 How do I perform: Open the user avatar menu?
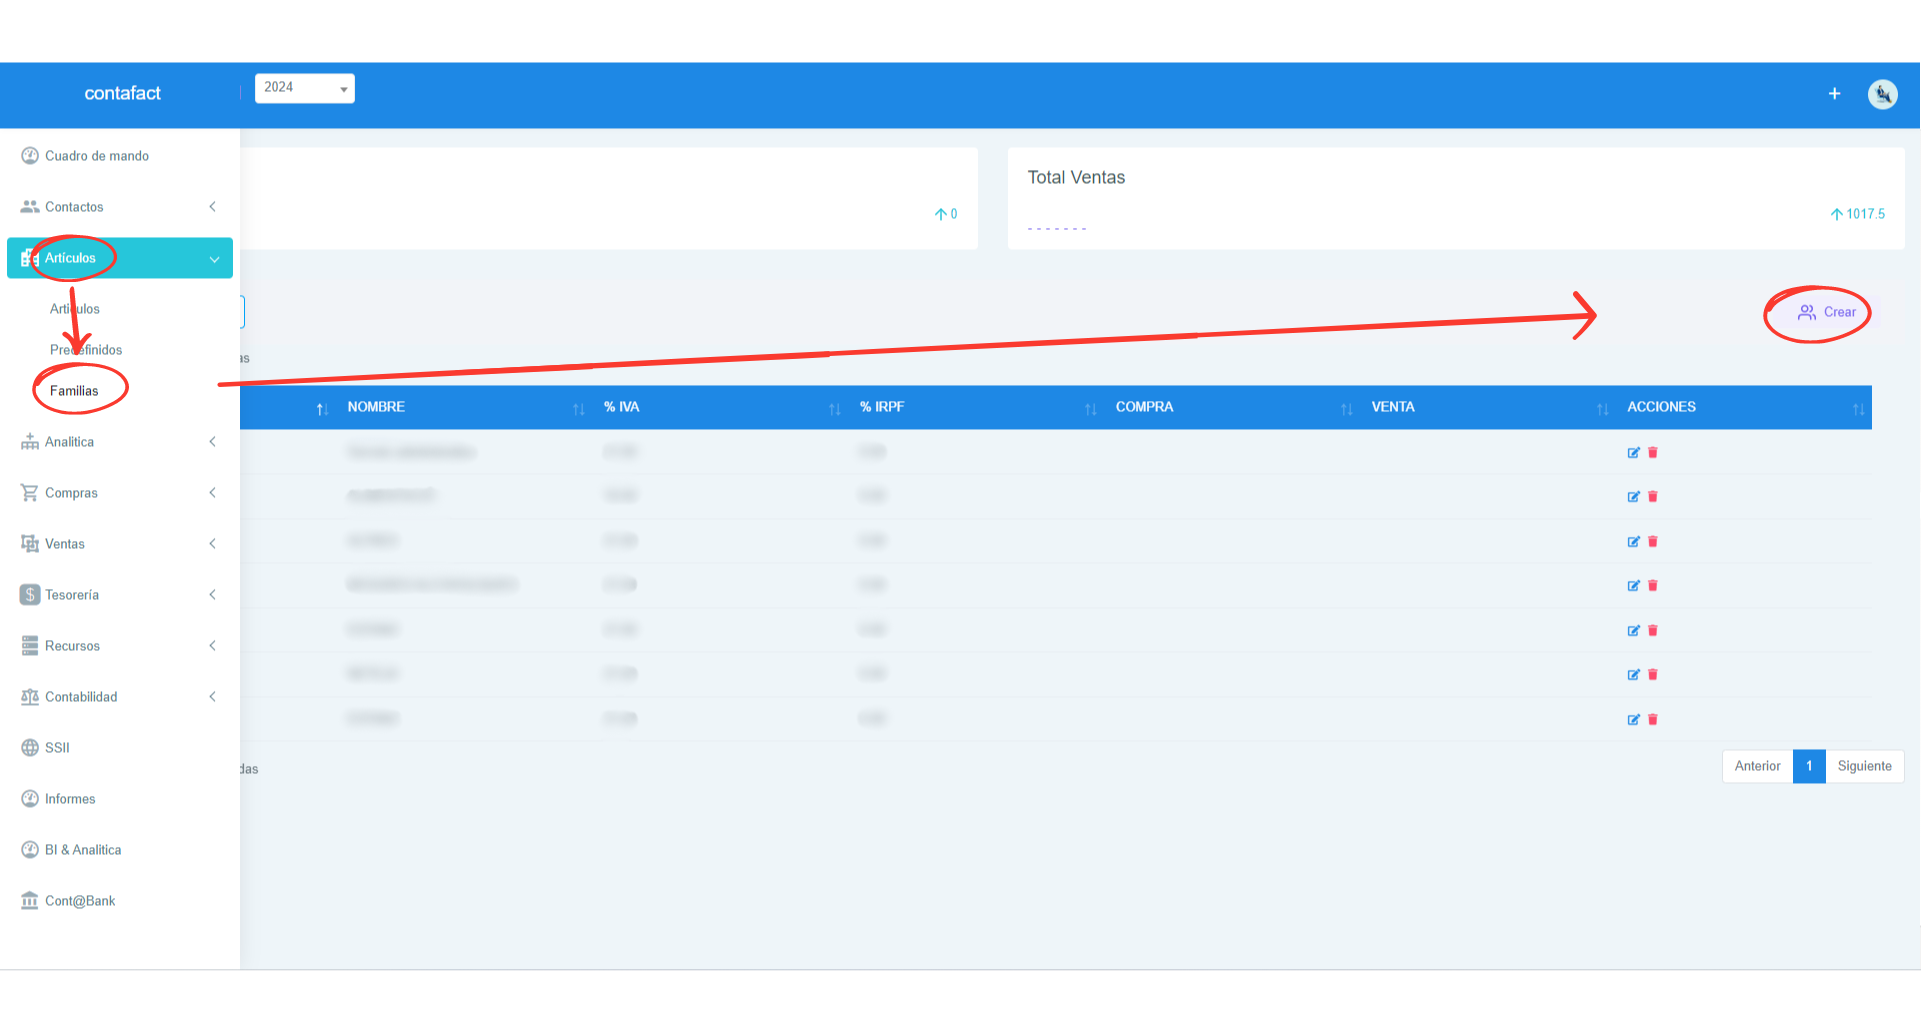pos(1882,94)
